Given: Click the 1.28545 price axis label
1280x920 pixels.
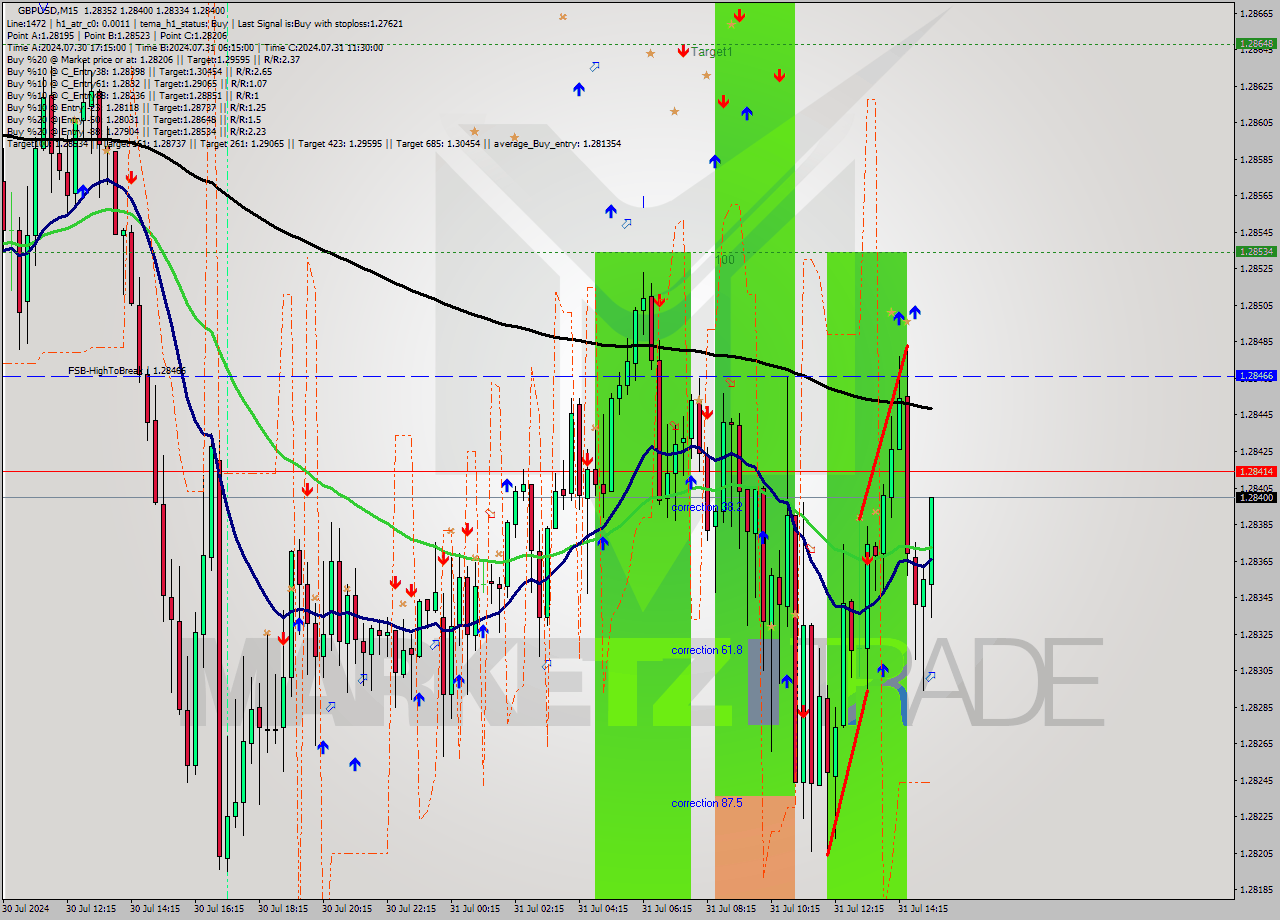Looking at the screenshot, I should point(1256,232).
